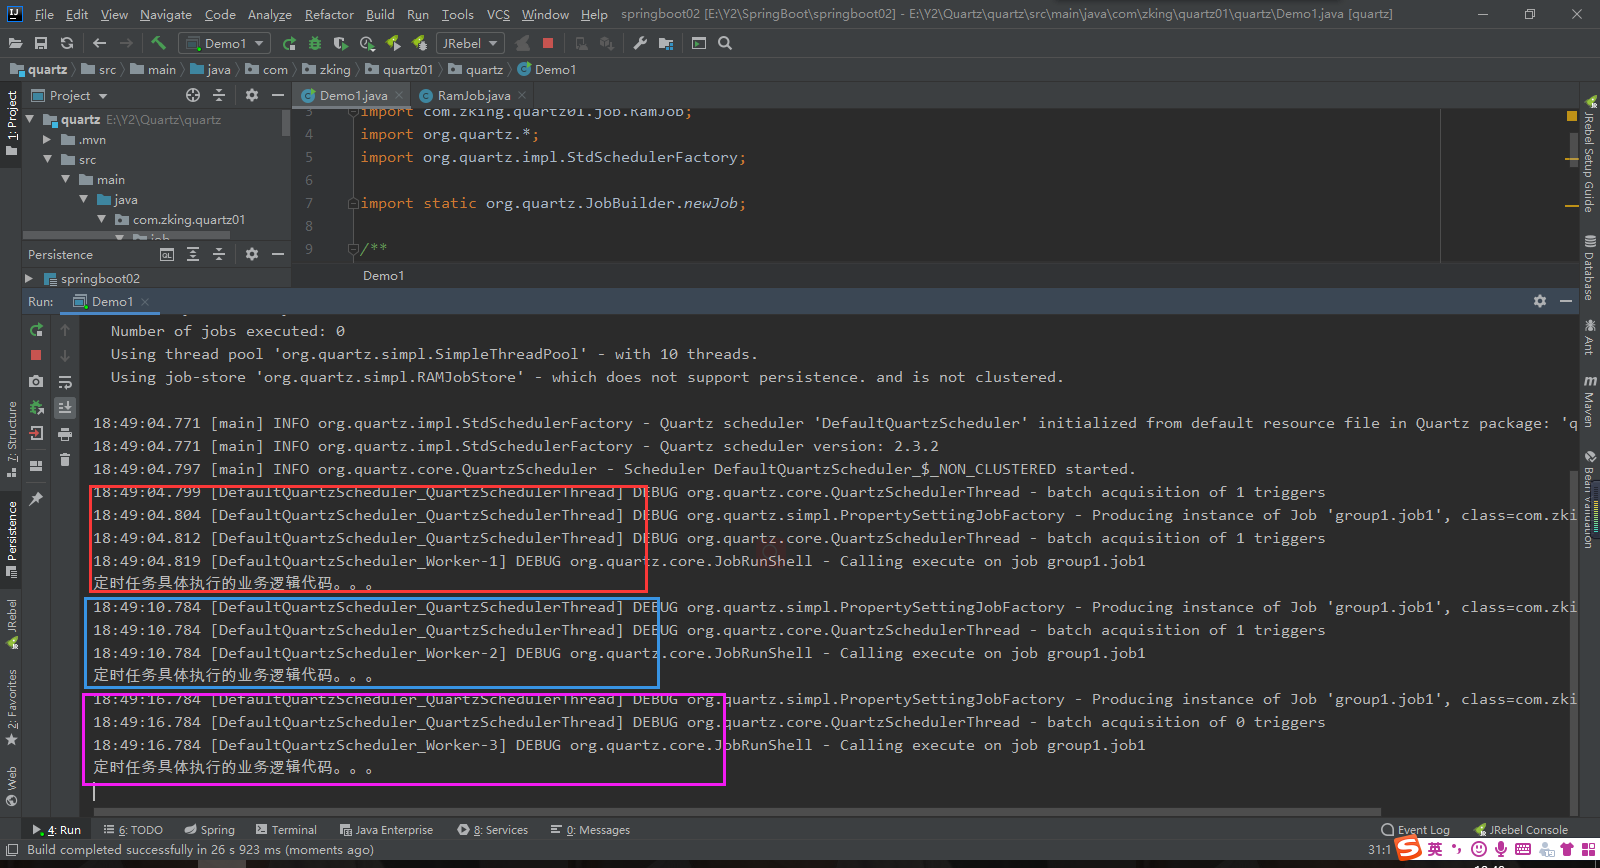This screenshot has width=1600, height=868.
Task: Hide the Run tool window
Action: tap(1566, 301)
